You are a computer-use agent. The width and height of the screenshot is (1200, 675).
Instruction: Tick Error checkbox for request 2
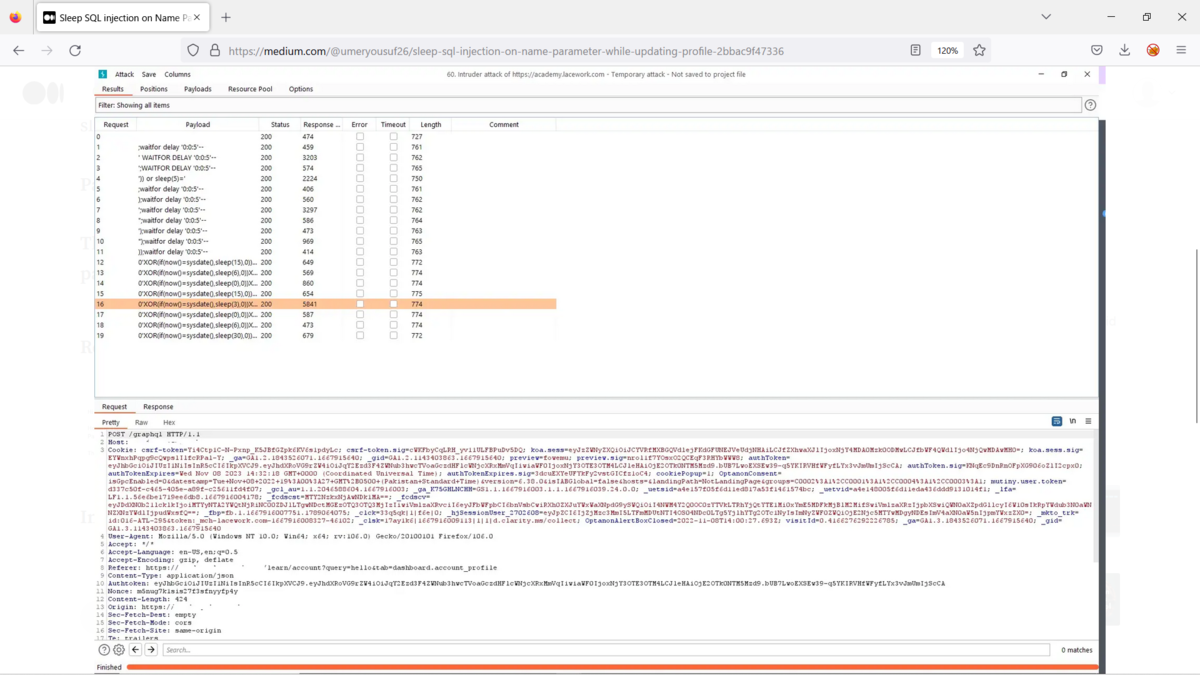click(x=360, y=158)
